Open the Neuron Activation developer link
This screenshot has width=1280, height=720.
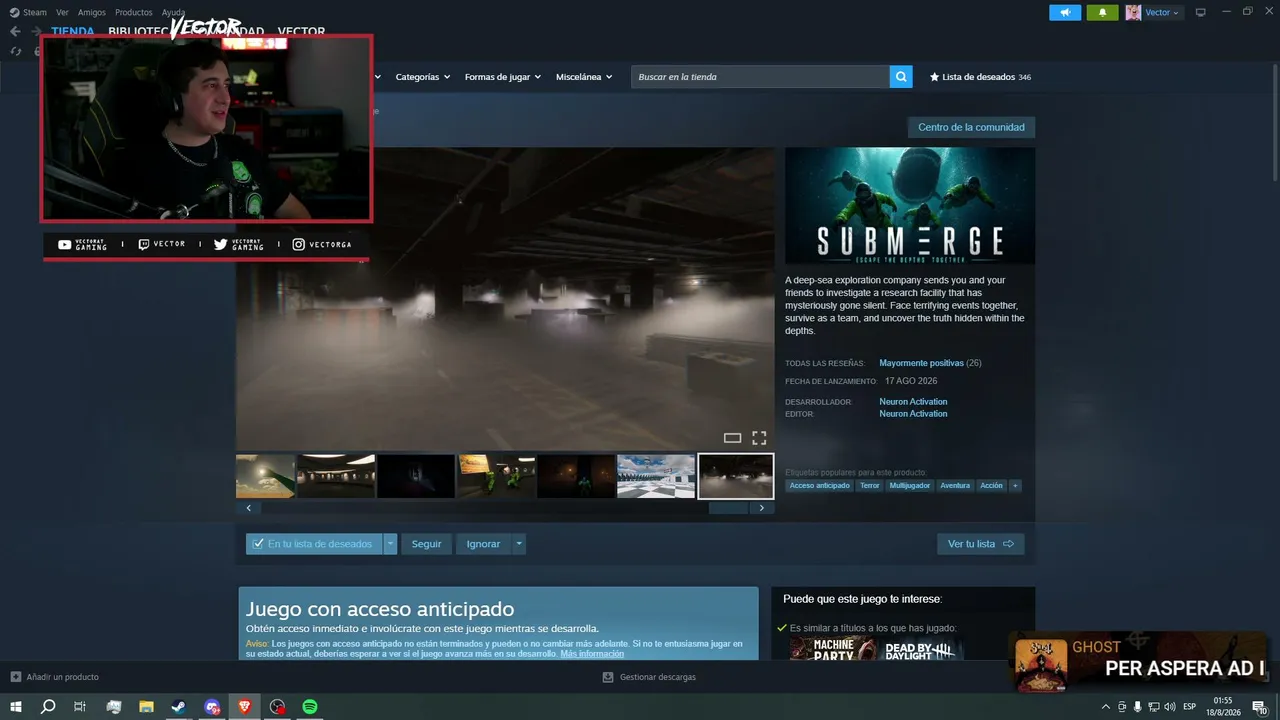coord(913,402)
